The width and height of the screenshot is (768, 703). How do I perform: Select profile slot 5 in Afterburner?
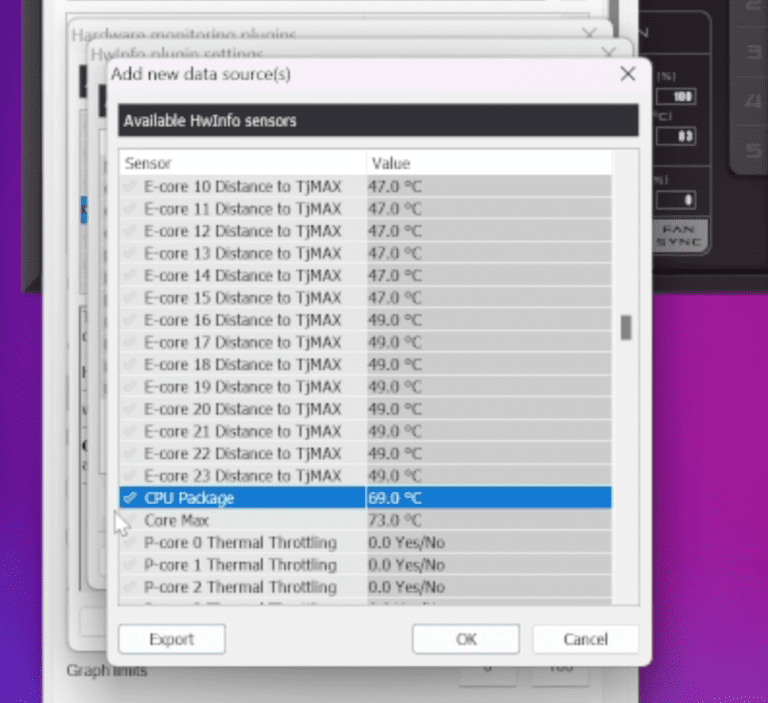click(754, 150)
